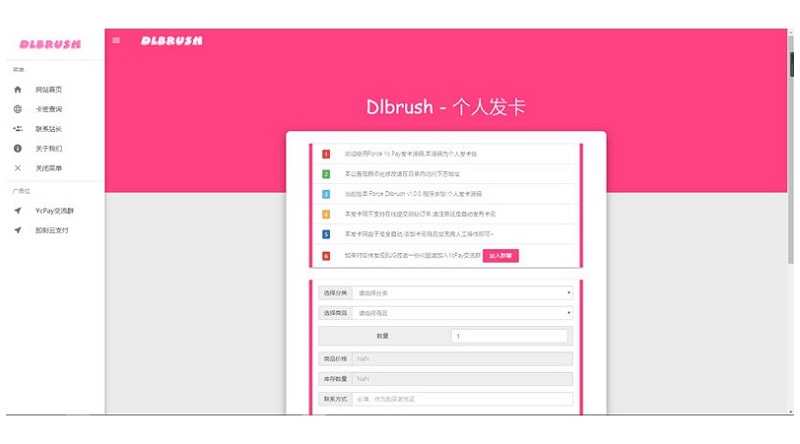This screenshot has width=800, height=444.
Task: Click the globe icon for 卡密查询
Action: coord(17,109)
